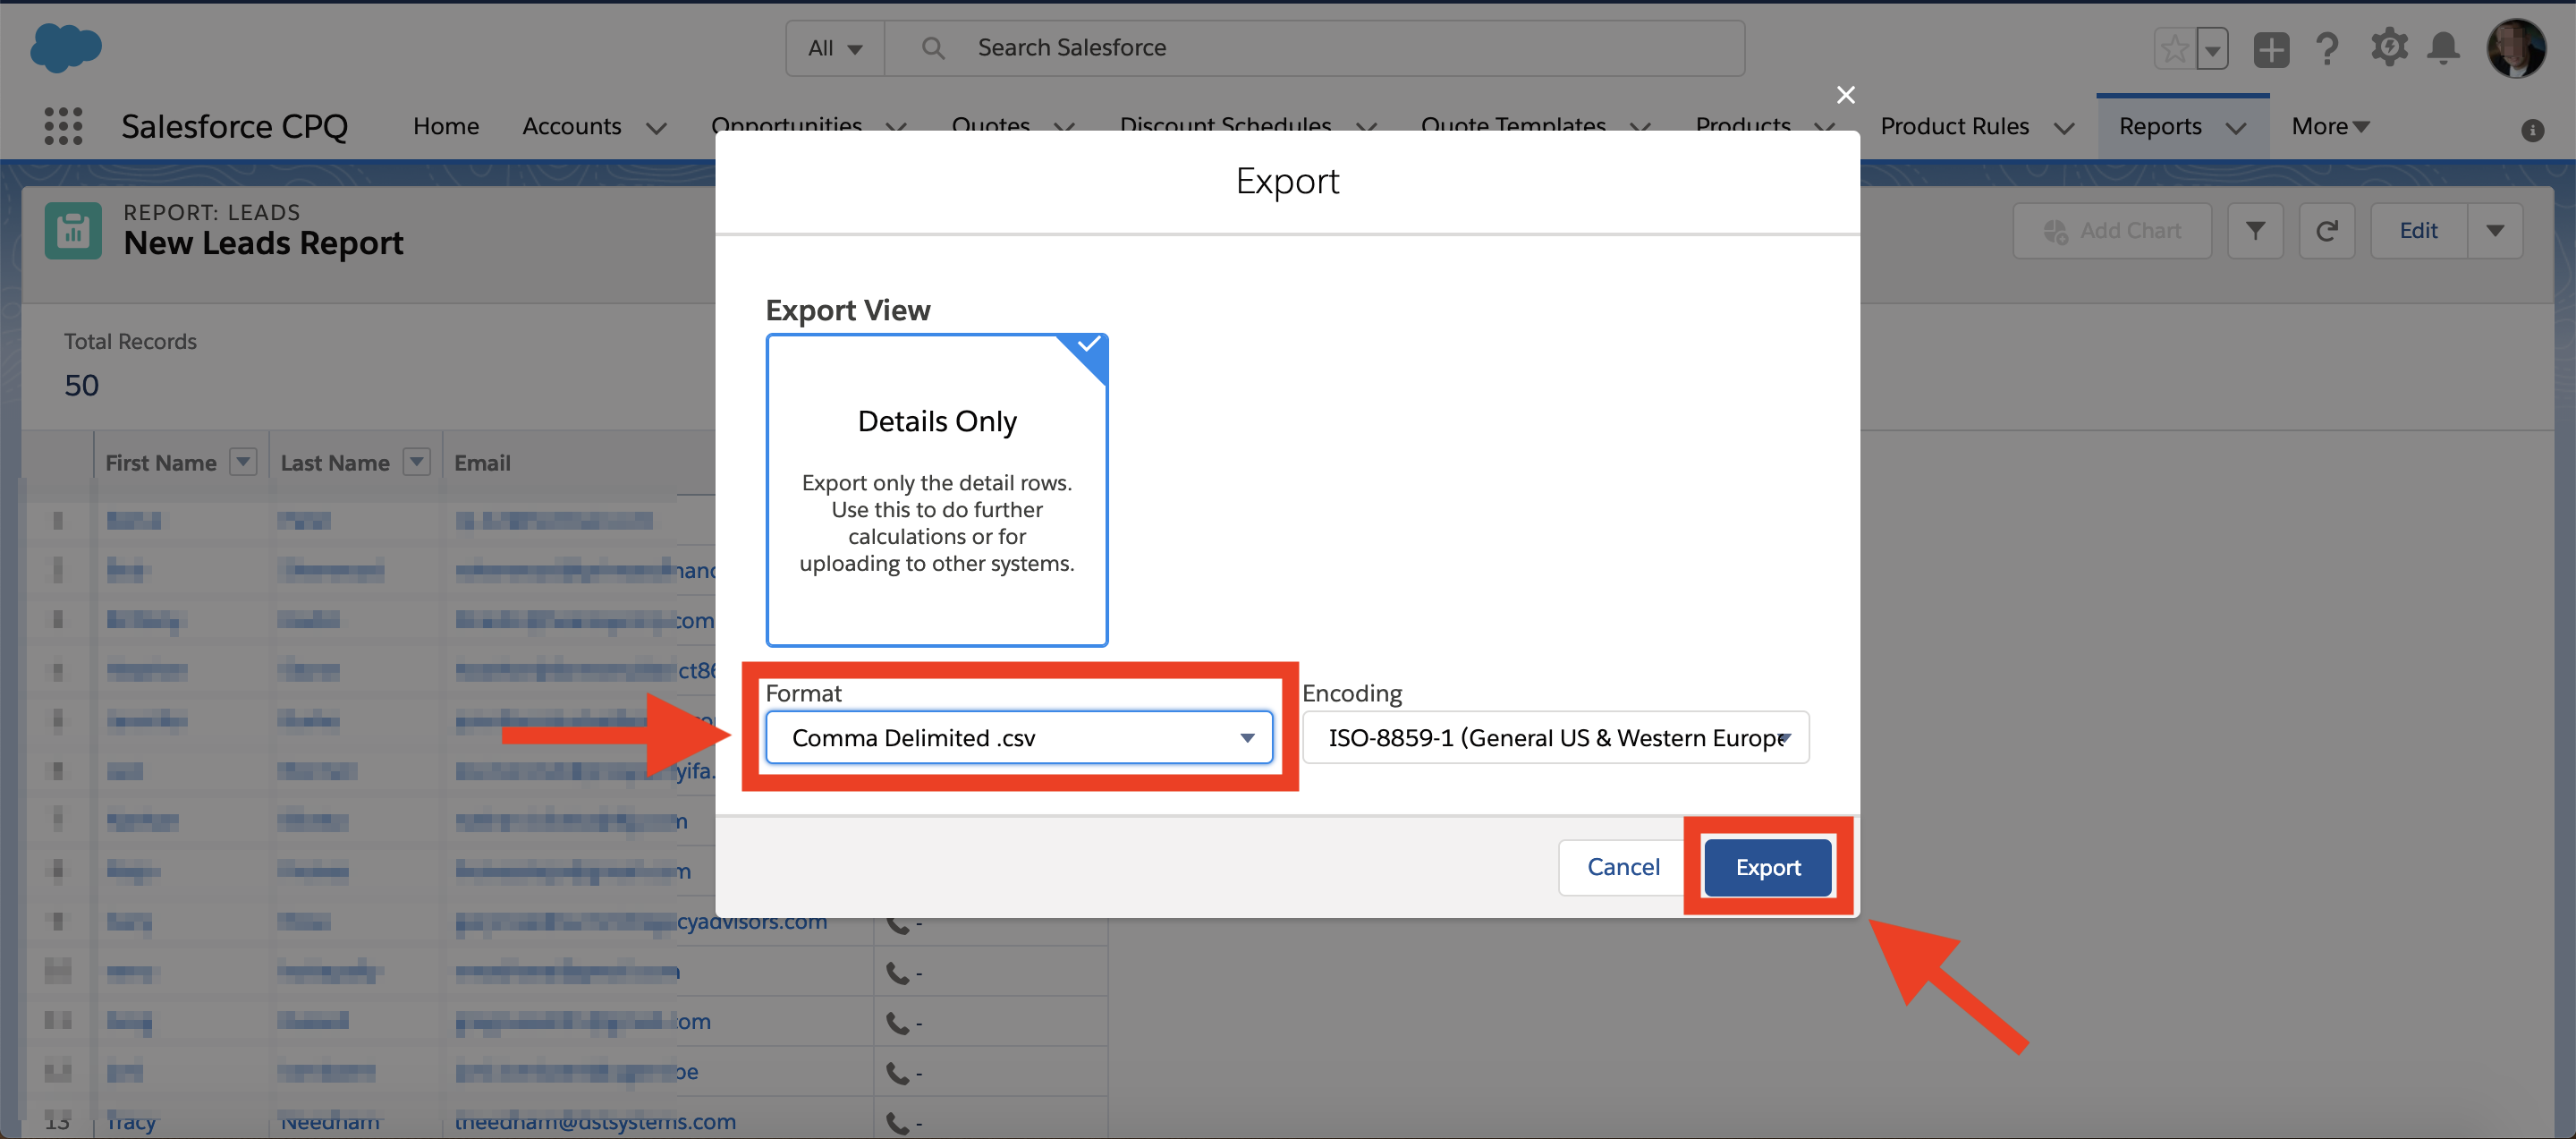Viewport: 2576px width, 1139px height.
Task: Click the Add Chart button
Action: tap(2112, 230)
